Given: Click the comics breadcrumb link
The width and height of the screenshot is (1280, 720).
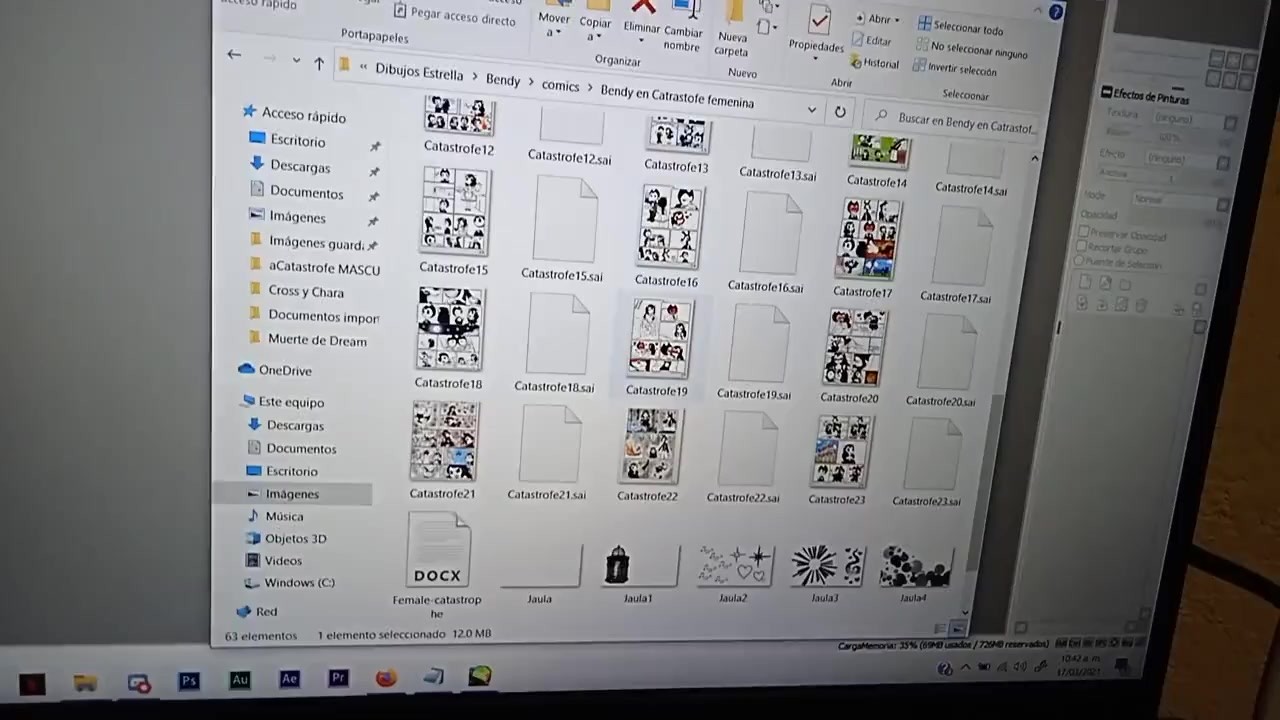Looking at the screenshot, I should (560, 86).
